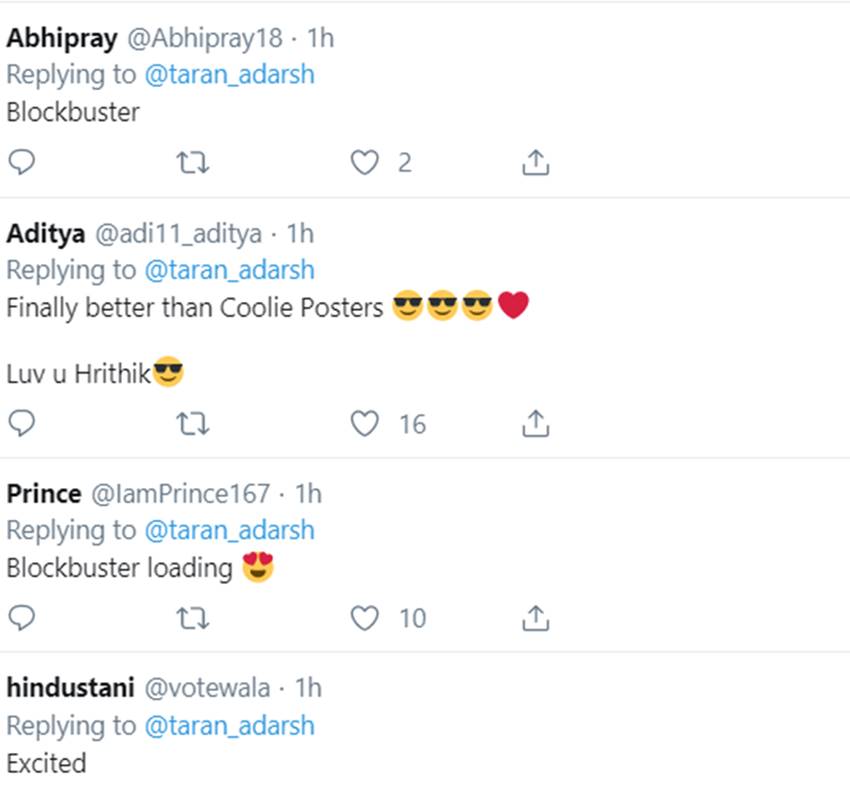Like Prince's tweet with 10 likes
The width and height of the screenshot is (850, 787).
[x=364, y=618]
